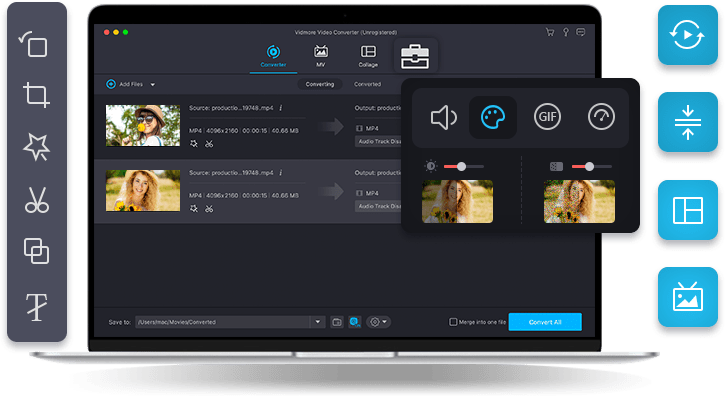Click the noise preview image in popup
The height and width of the screenshot is (396, 725).
pos(579,202)
